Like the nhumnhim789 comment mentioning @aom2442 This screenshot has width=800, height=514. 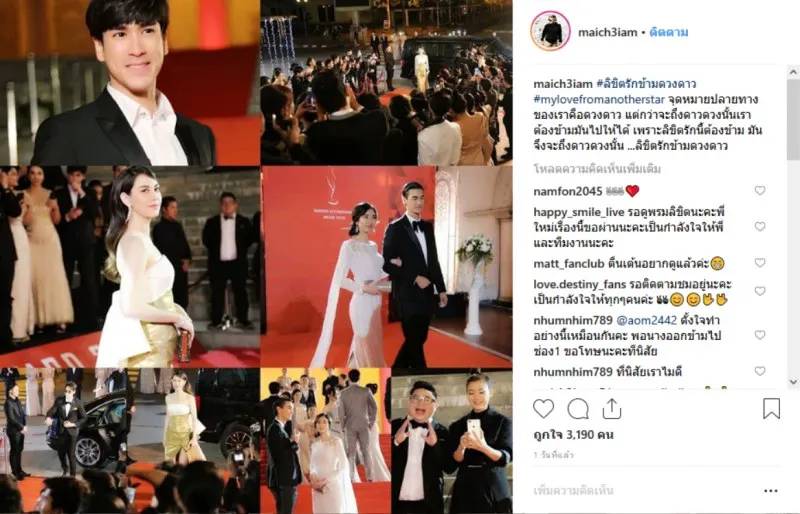pos(760,335)
